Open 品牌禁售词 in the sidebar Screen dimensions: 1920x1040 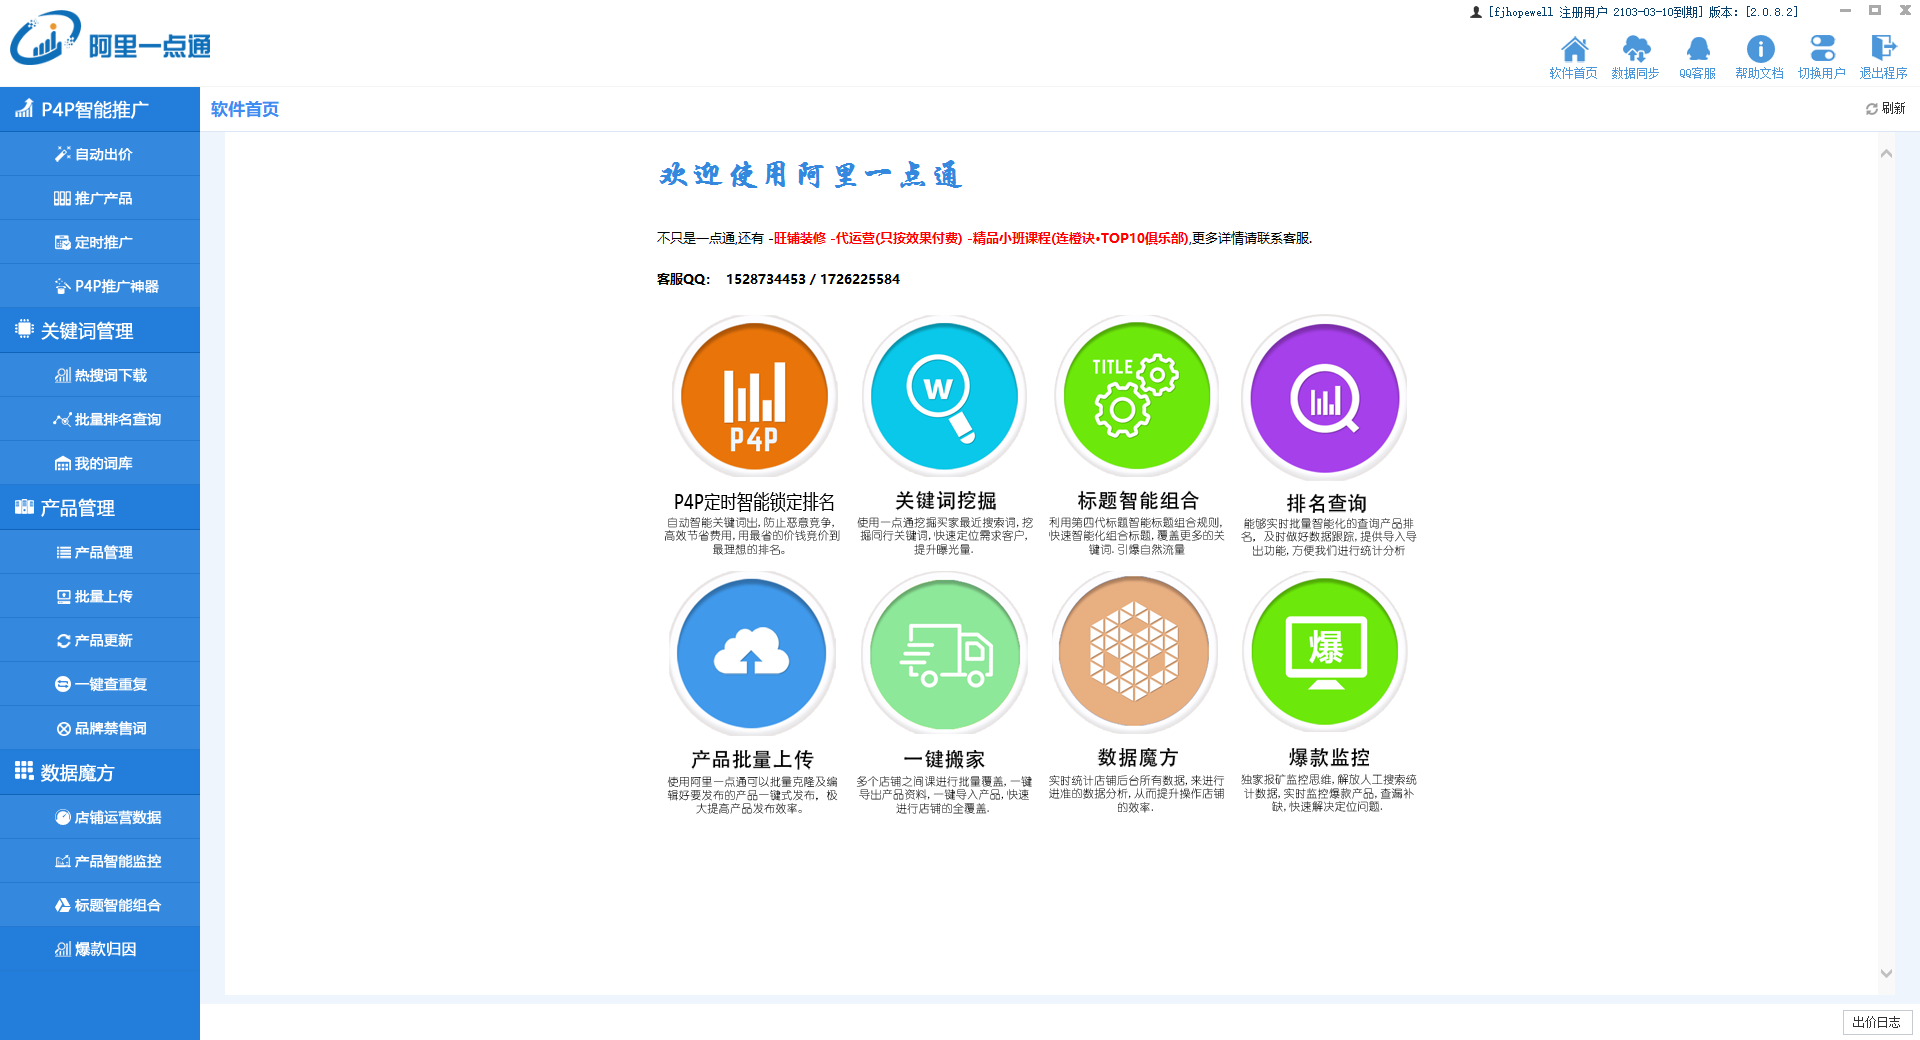coord(100,728)
